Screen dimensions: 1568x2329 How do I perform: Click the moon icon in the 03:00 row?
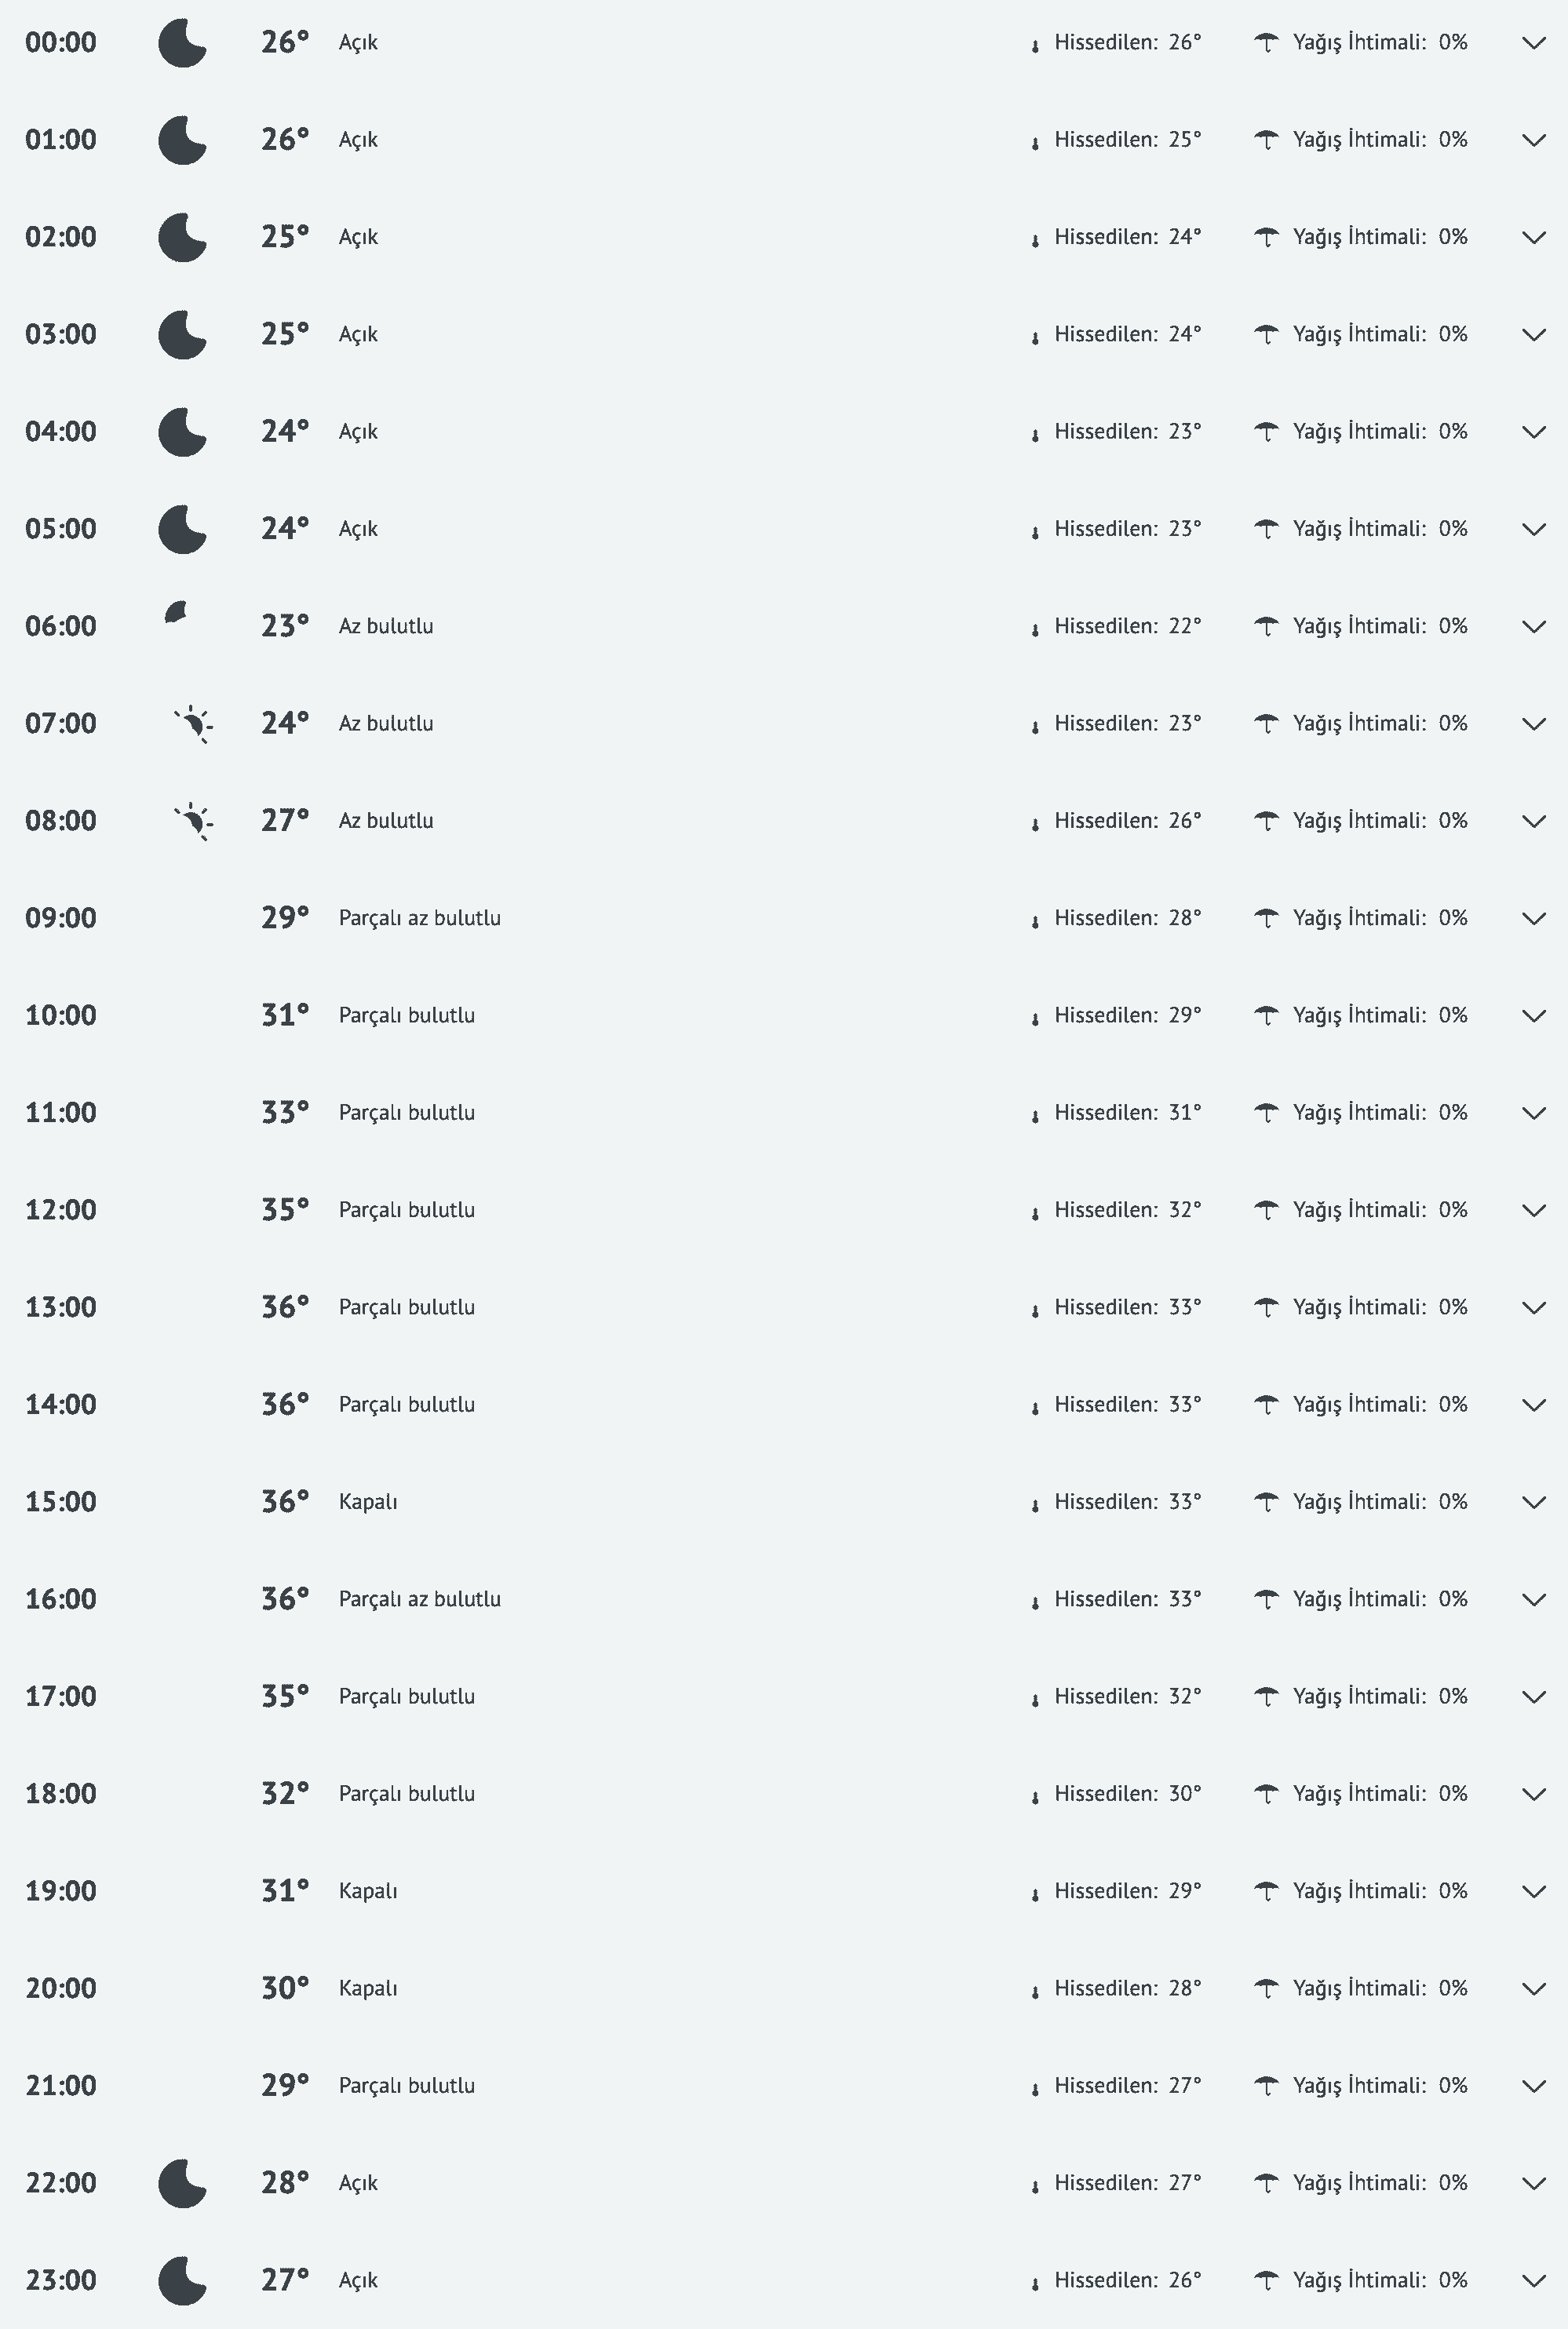click(182, 334)
